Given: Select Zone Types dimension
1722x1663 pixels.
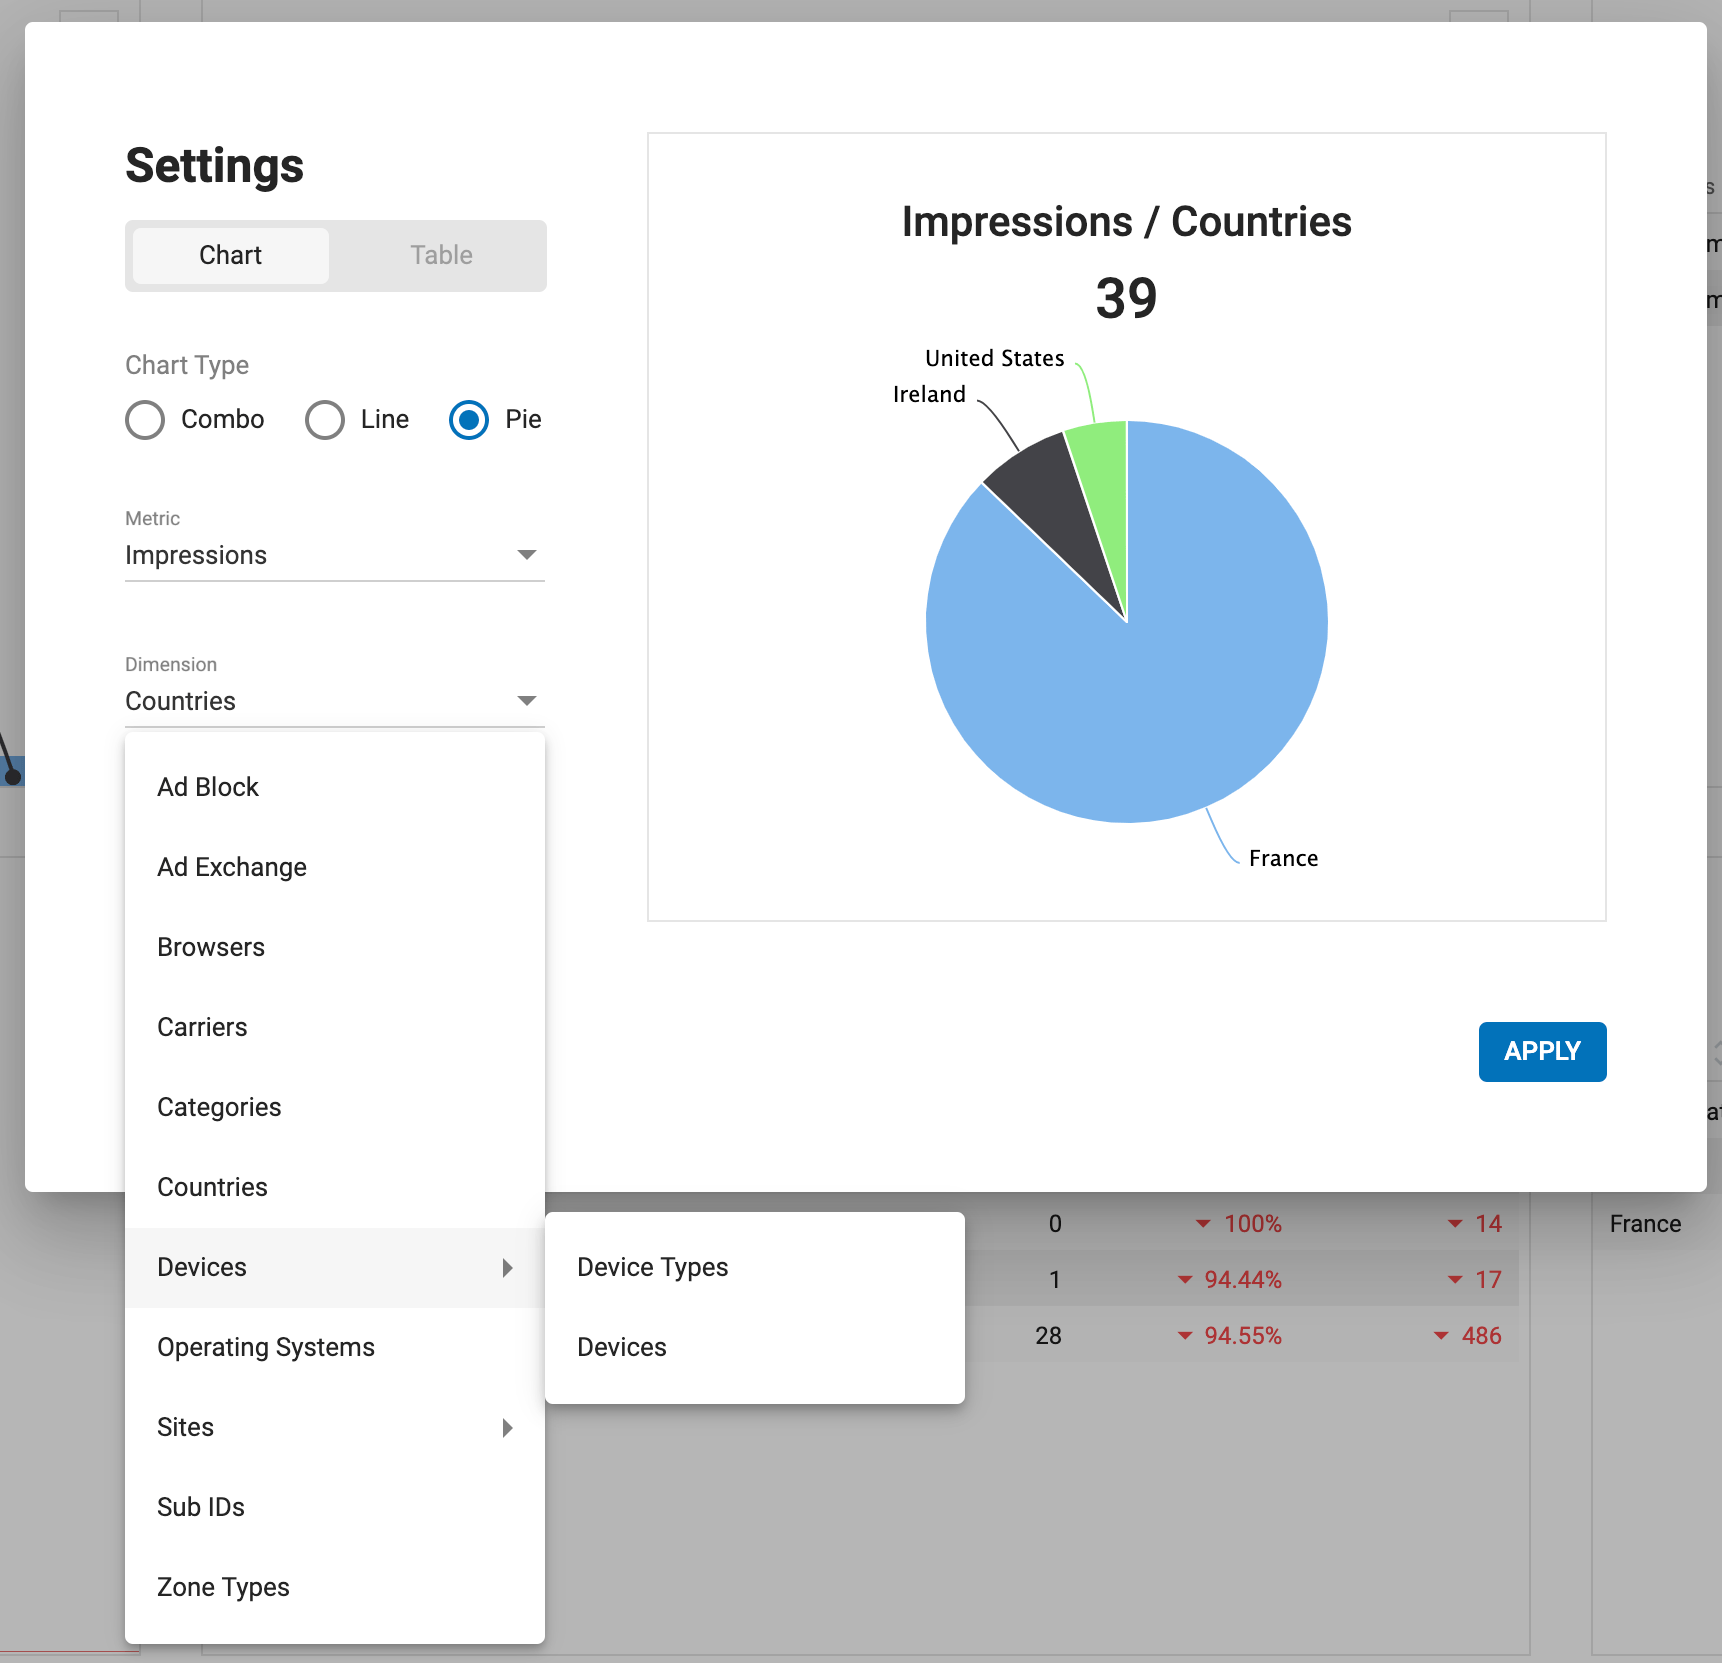Looking at the screenshot, I should pyautogui.click(x=222, y=1587).
